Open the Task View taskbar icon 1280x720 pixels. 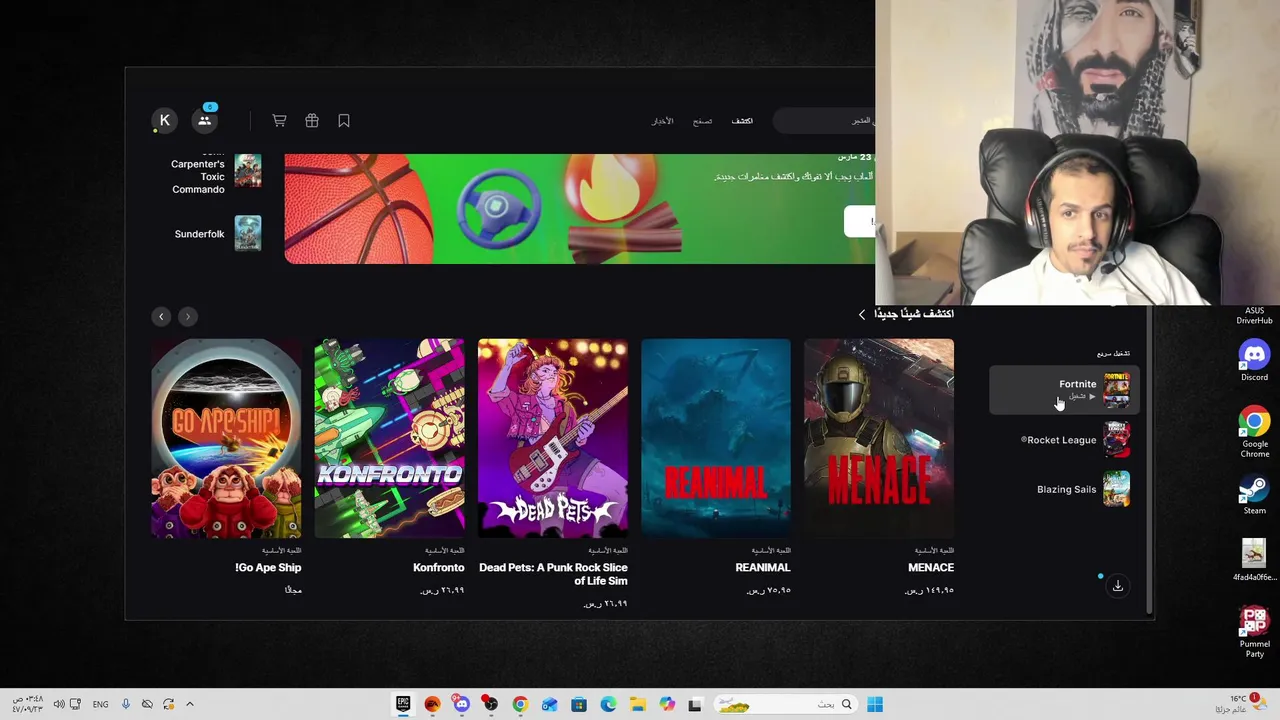696,704
